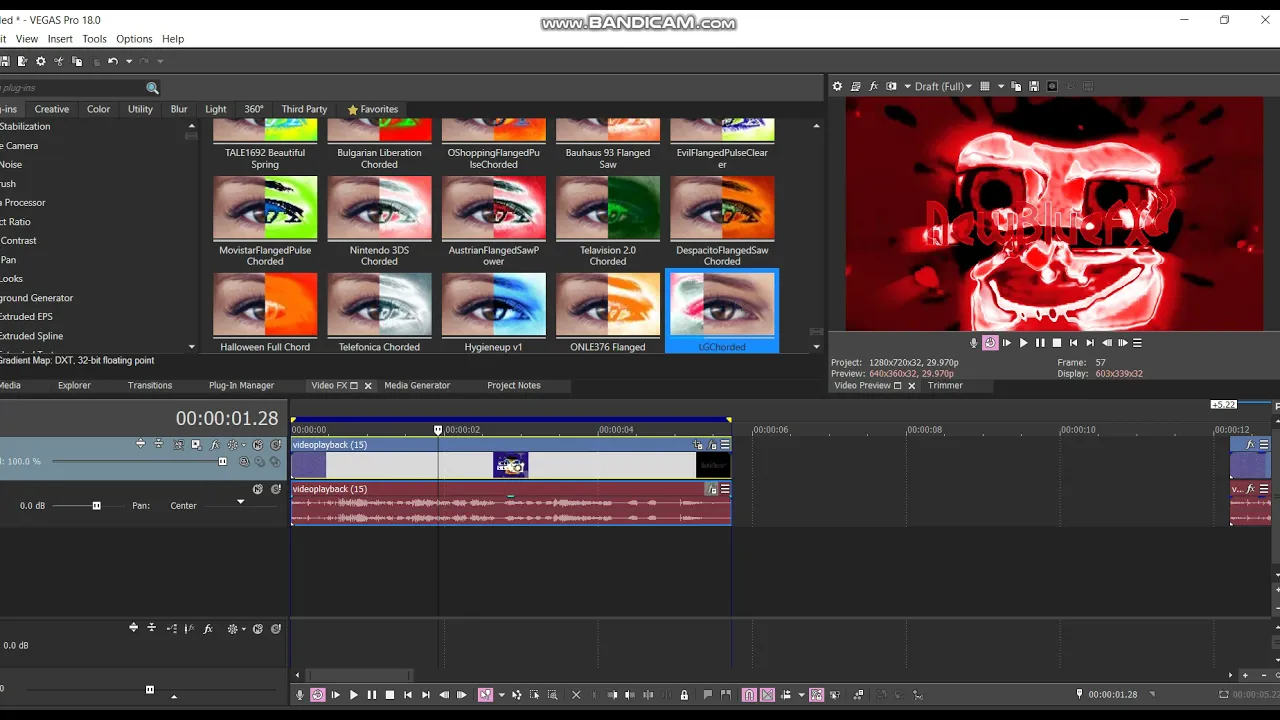The height and width of the screenshot is (720, 1280).
Task: Click the presets panel scroll-up arrow
Action: click(x=816, y=126)
